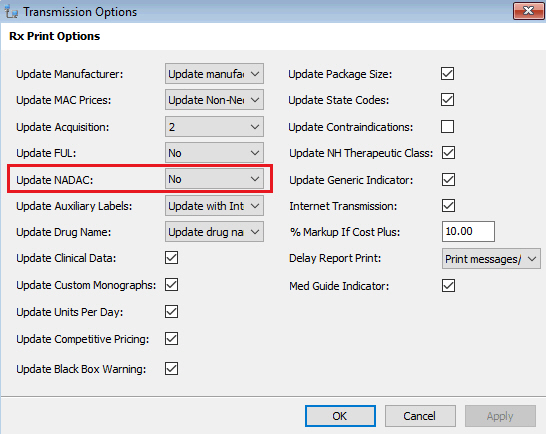Click the Transmission Options title bar icon
Viewport: 546px width, 434px height.
[x=11, y=11]
